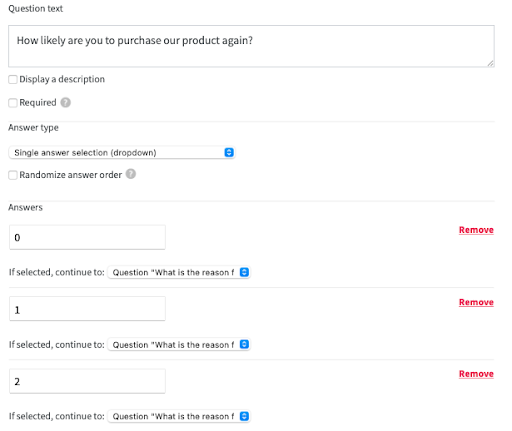Click the Display a description label text

click(x=62, y=79)
